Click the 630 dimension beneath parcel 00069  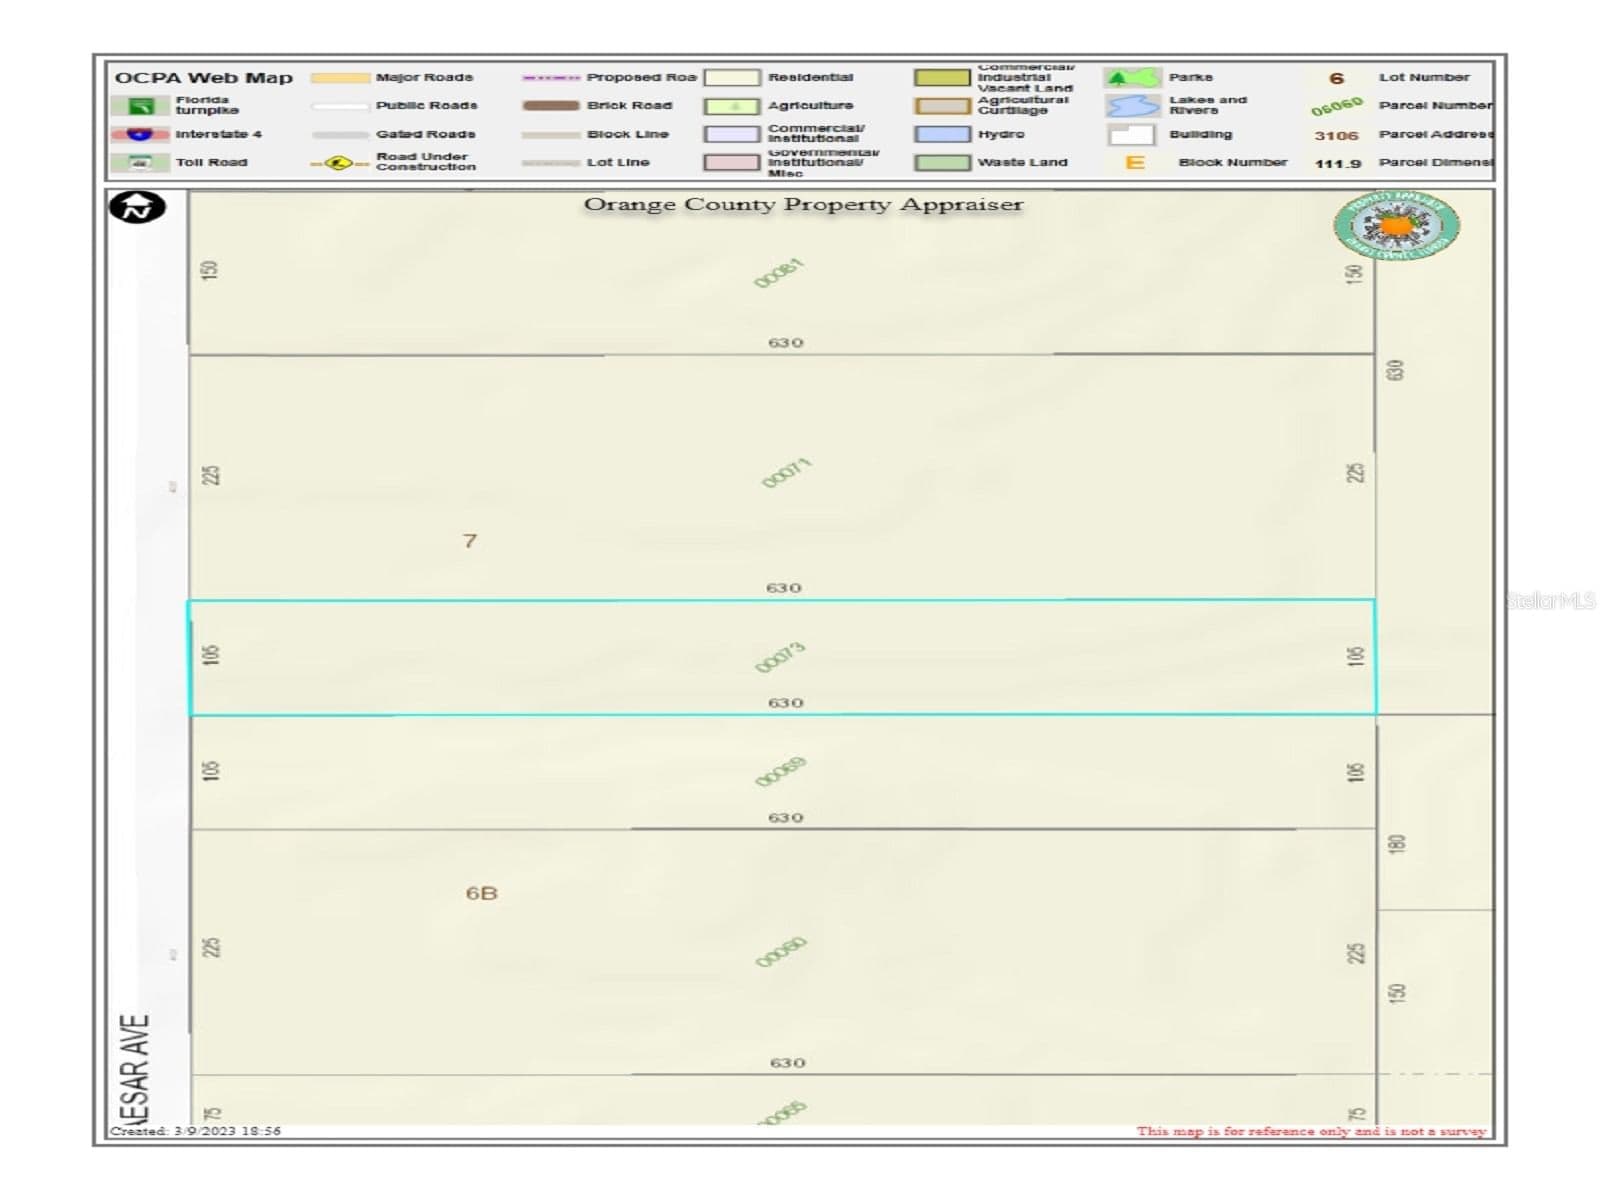pyautogui.click(x=786, y=818)
